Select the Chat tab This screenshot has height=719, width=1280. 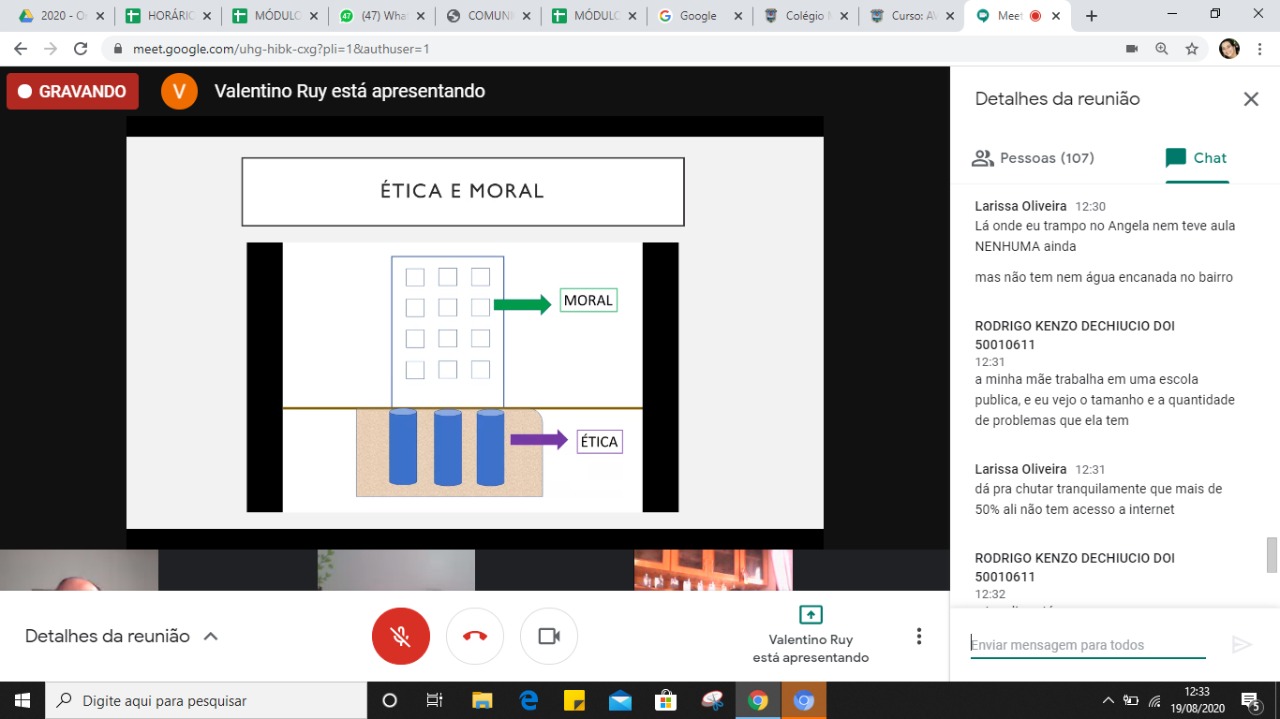coord(1196,158)
